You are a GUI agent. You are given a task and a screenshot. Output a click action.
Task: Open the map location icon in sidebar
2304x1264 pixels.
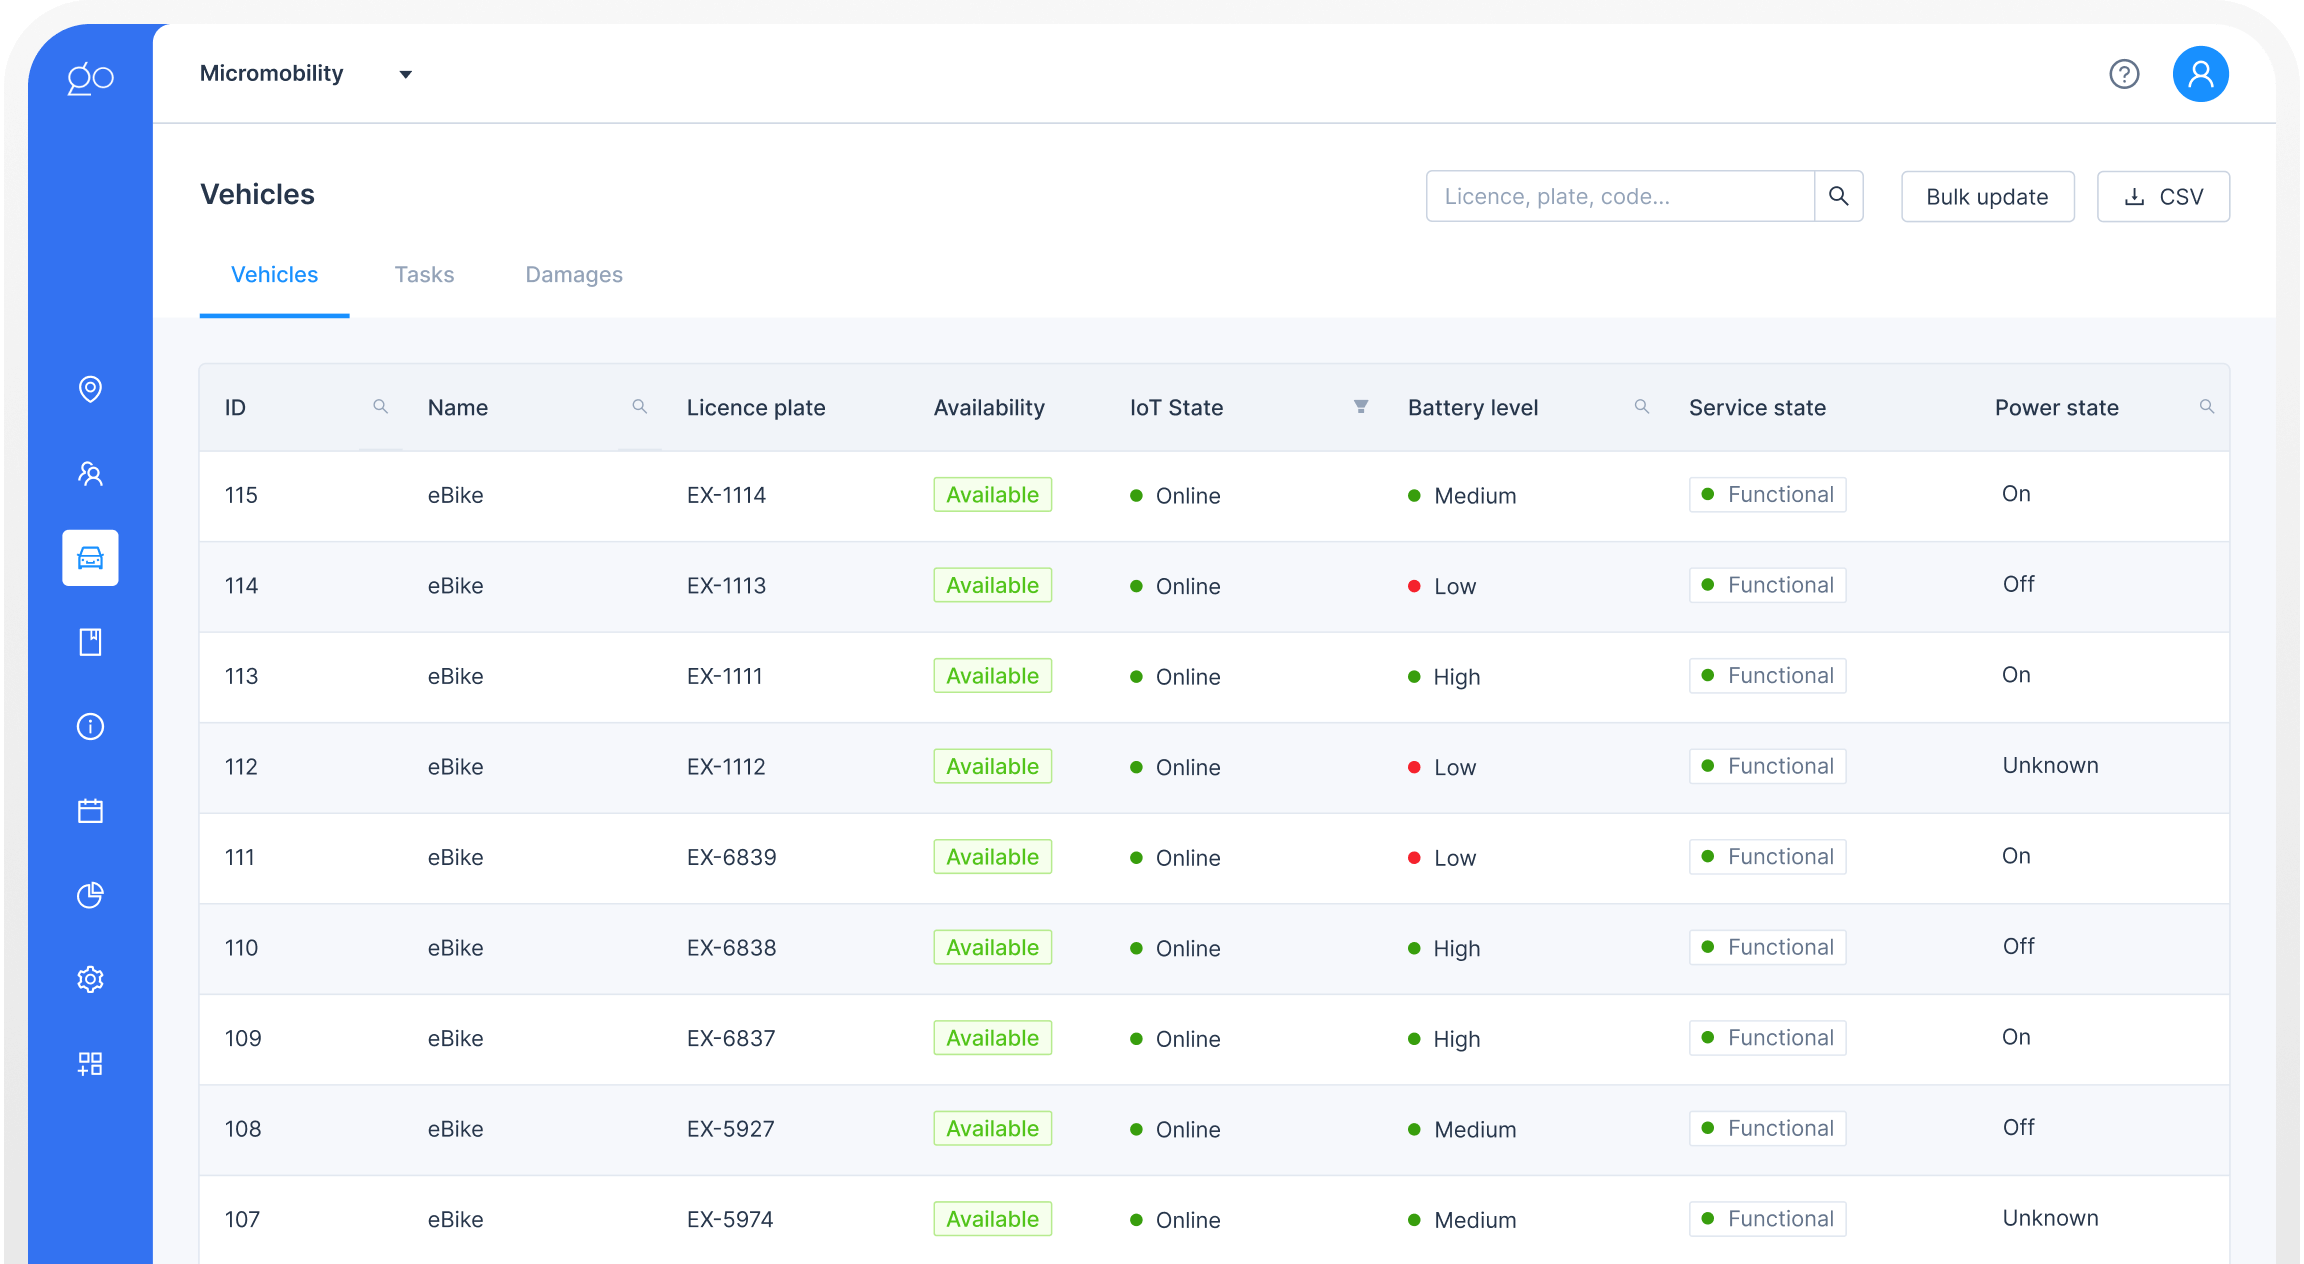90,389
